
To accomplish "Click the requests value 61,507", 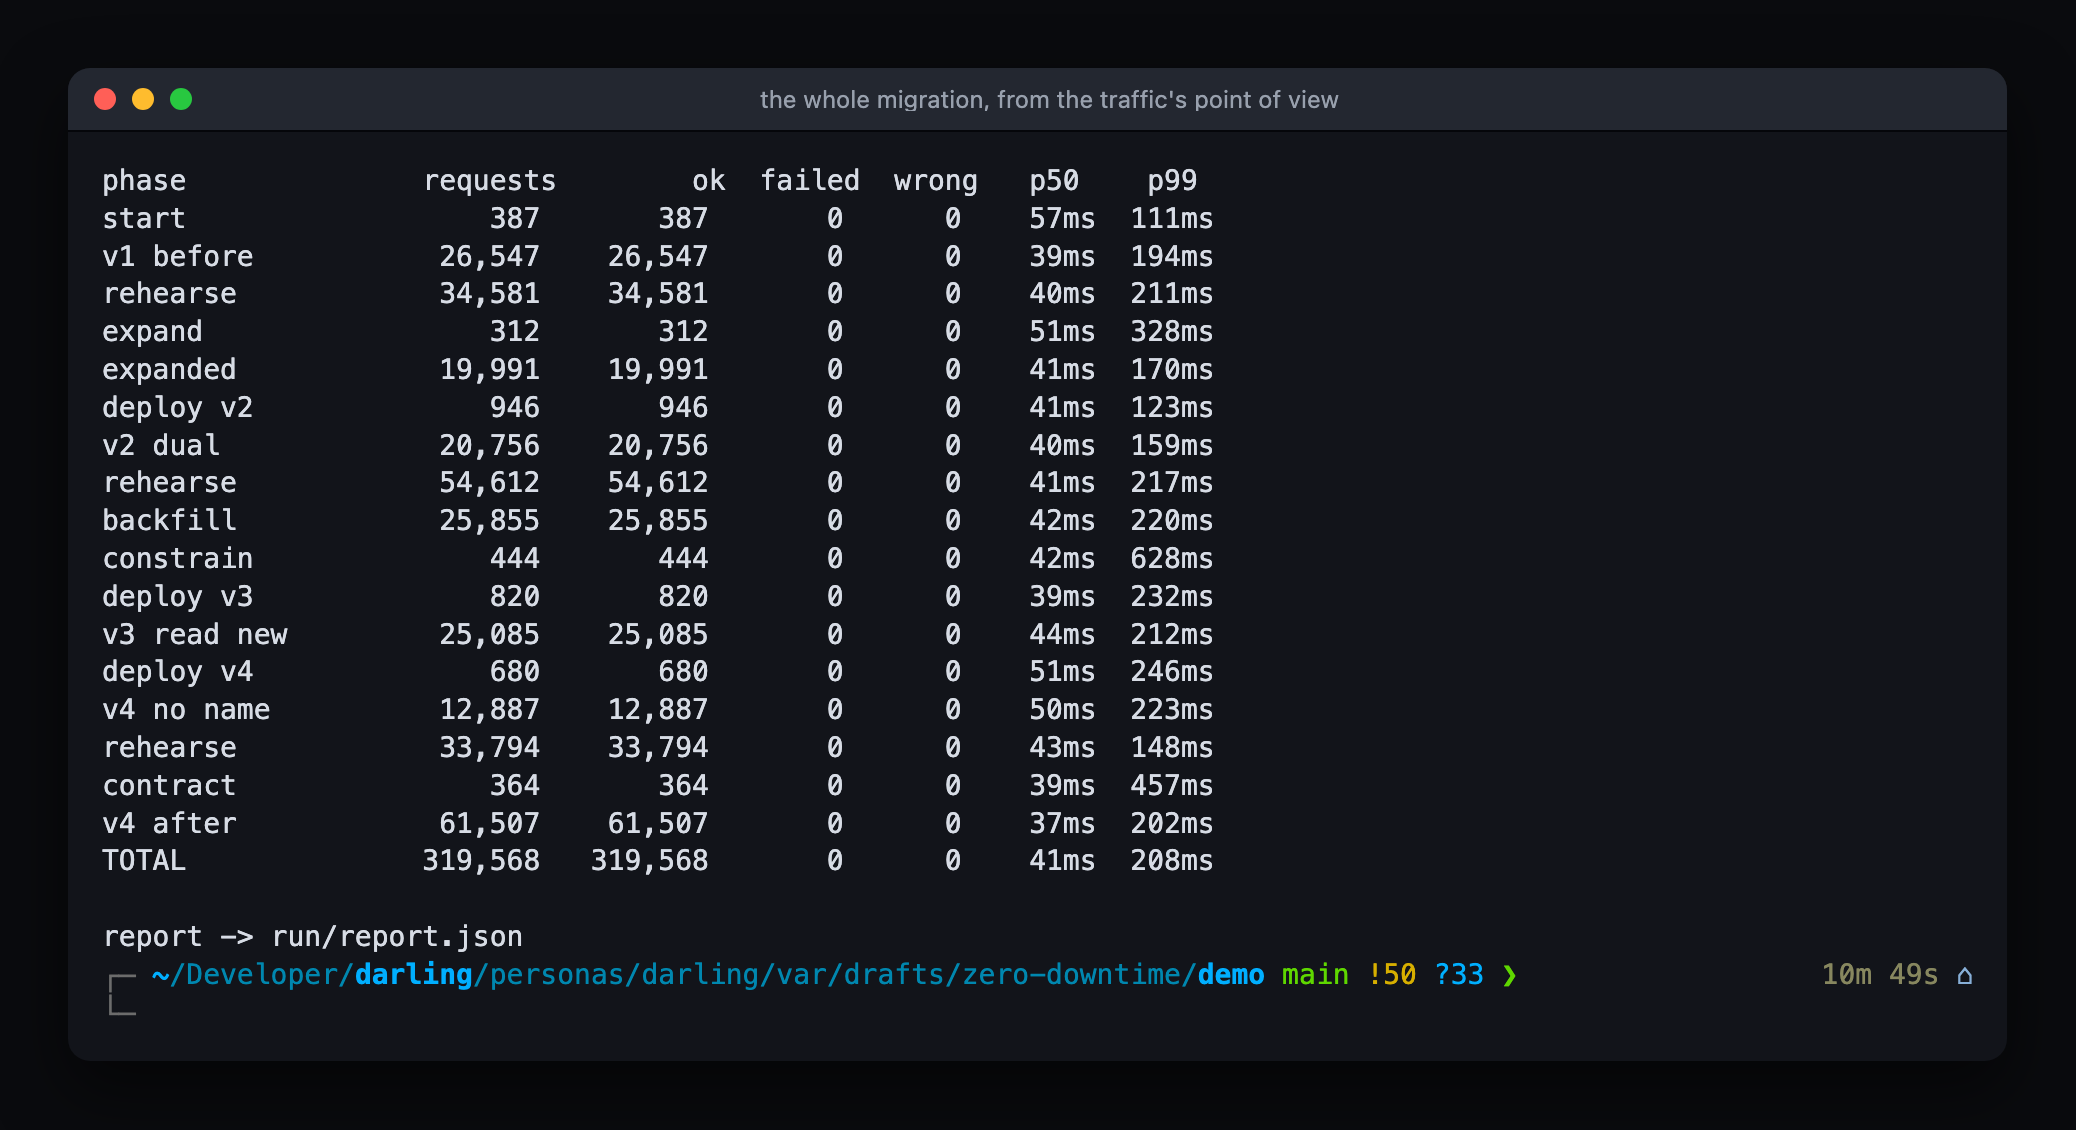I will [490, 824].
